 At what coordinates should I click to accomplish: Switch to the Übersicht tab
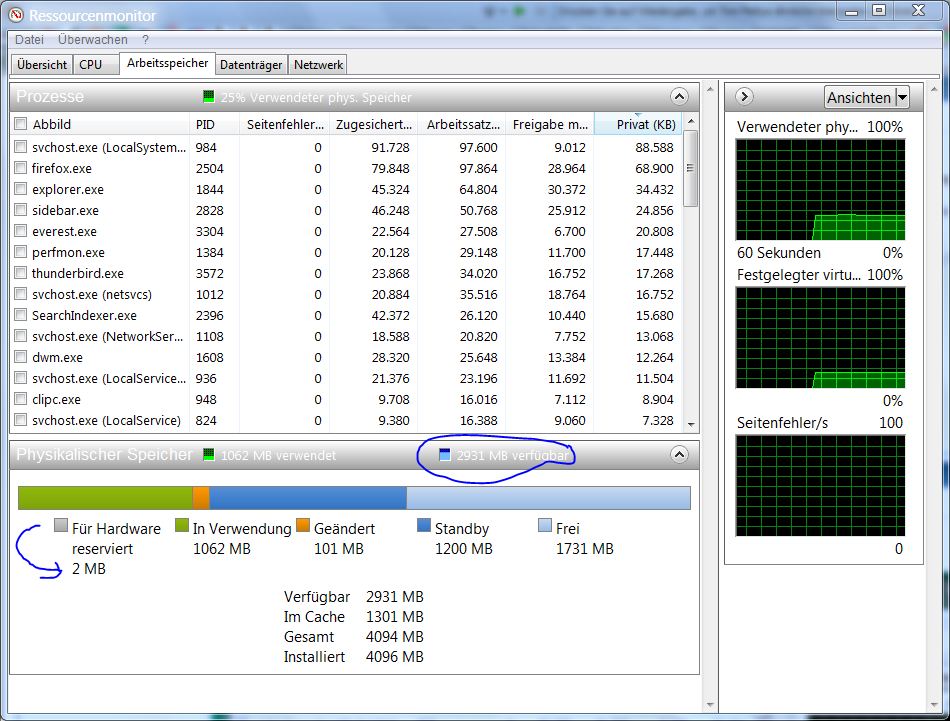[x=42, y=64]
